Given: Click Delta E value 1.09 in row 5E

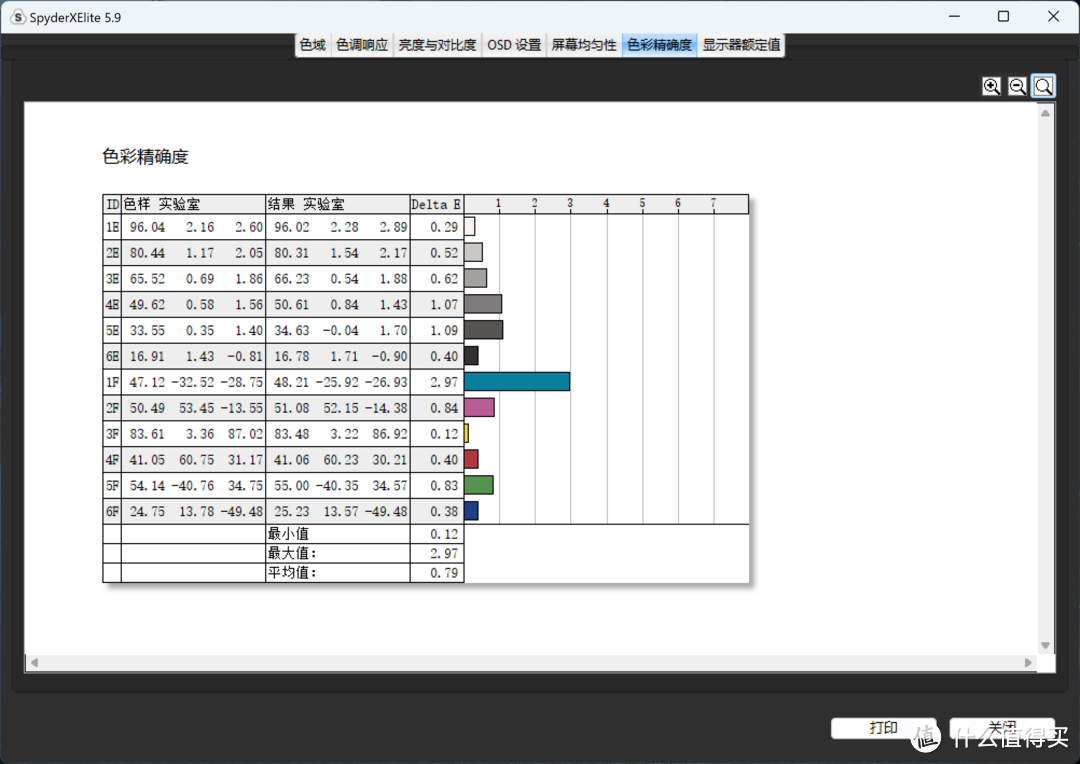Looking at the screenshot, I should pos(444,330).
